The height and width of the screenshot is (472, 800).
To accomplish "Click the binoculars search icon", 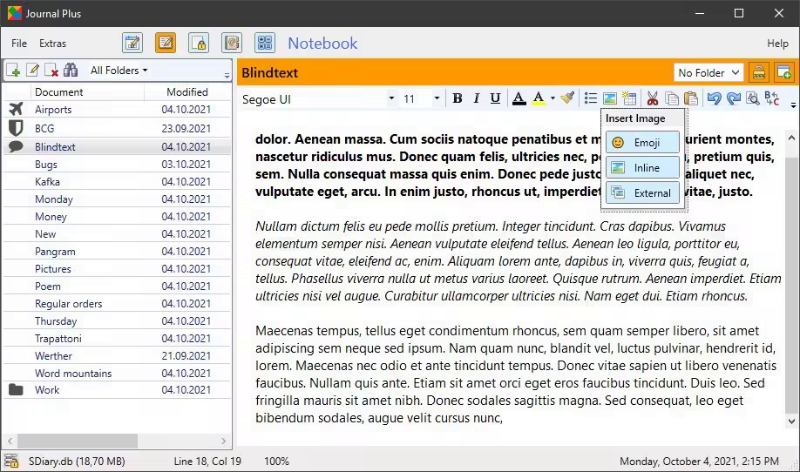I will tap(70, 70).
